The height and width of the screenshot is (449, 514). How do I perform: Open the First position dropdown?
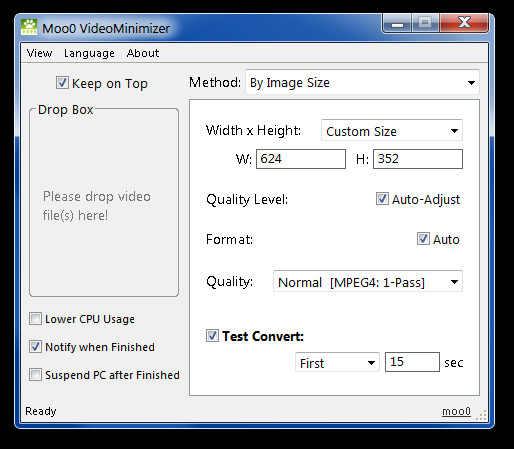pos(337,362)
